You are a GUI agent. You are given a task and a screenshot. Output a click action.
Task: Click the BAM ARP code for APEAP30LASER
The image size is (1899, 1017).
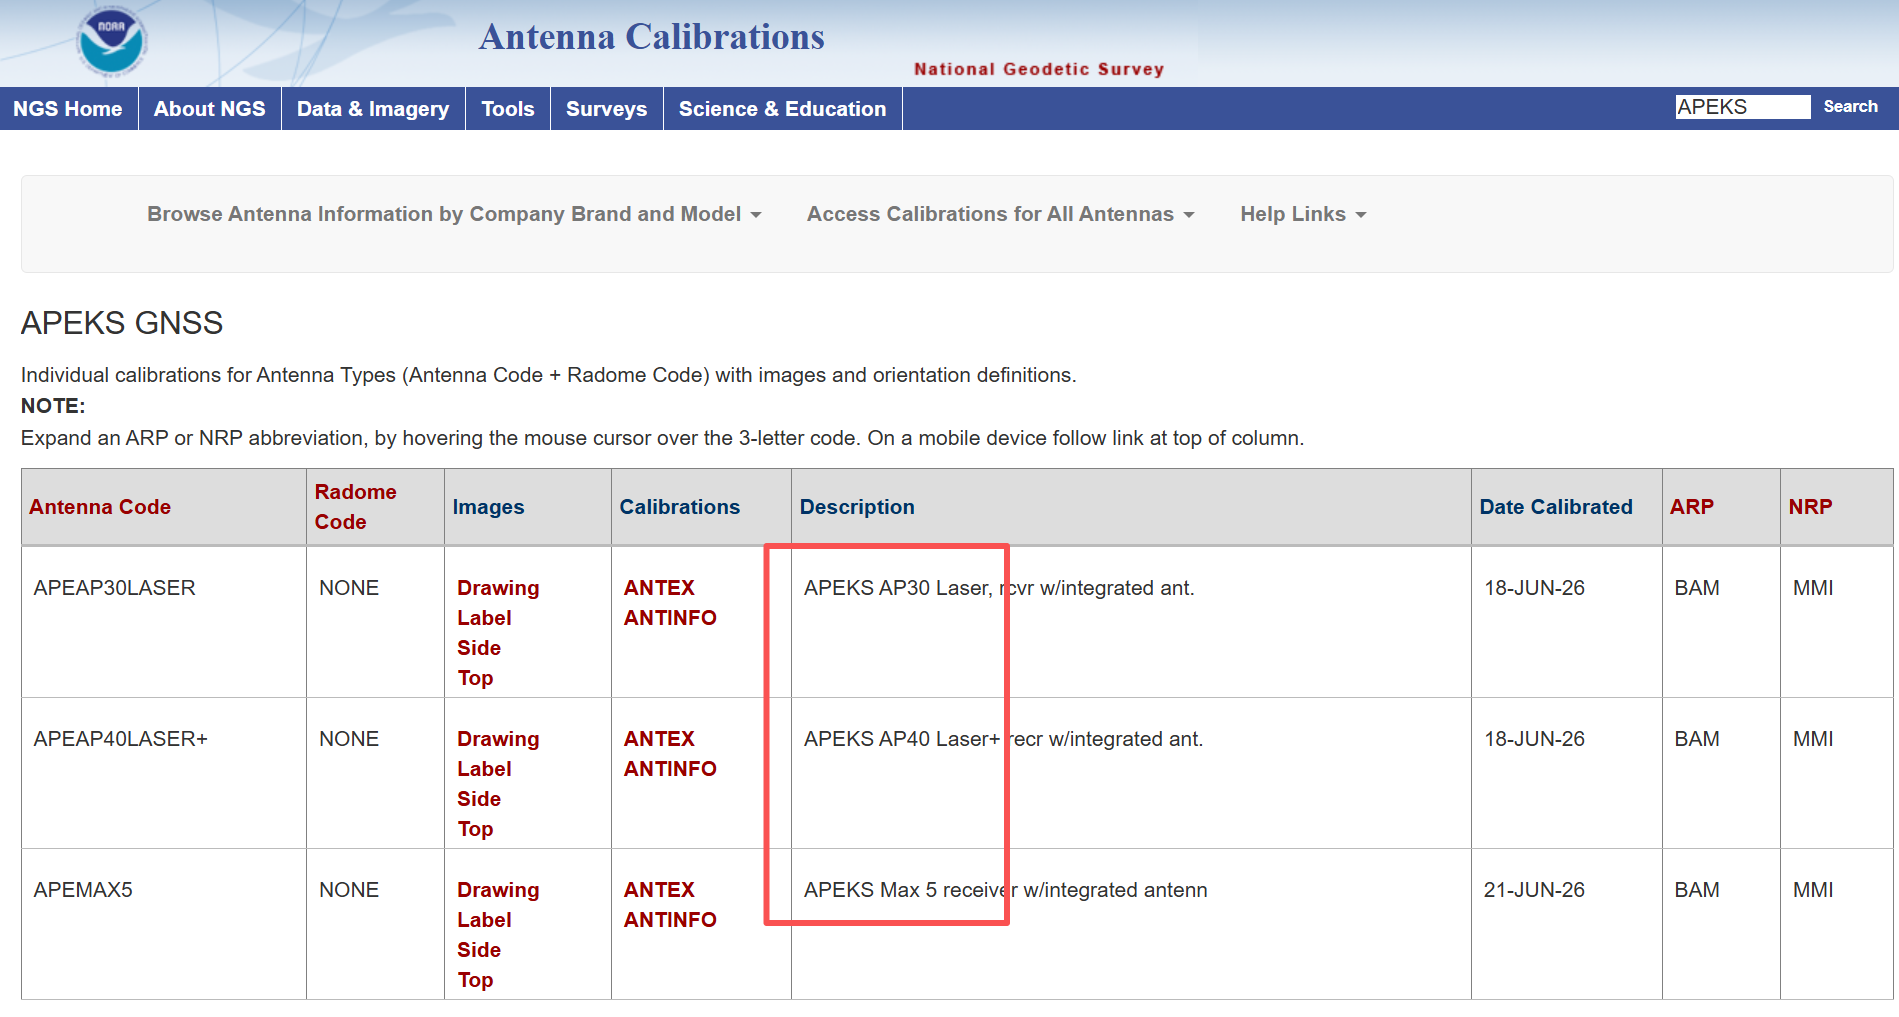tap(1697, 588)
